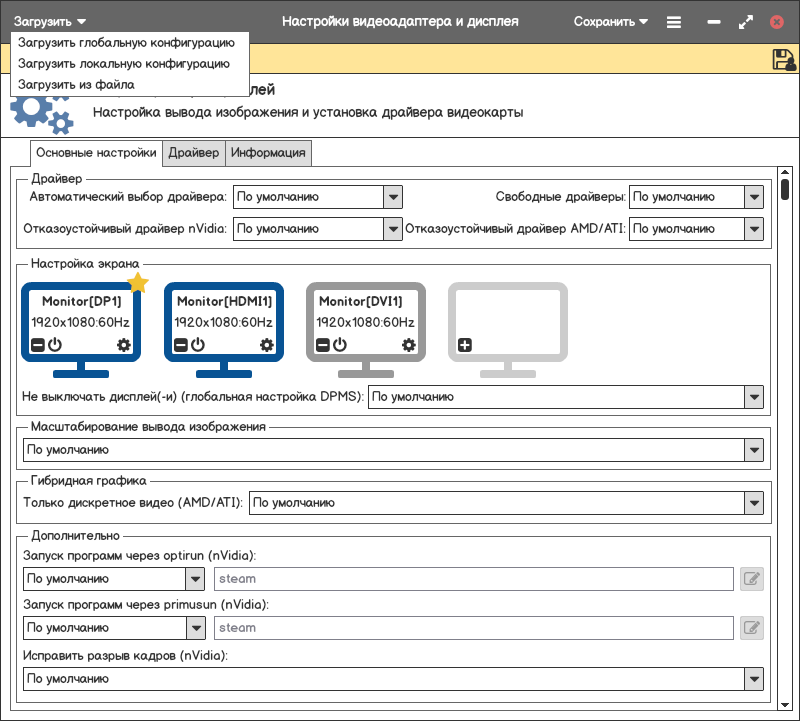Open the image output scaling dropdown
Image resolution: width=800 pixels, height=721 pixels.
click(x=754, y=450)
